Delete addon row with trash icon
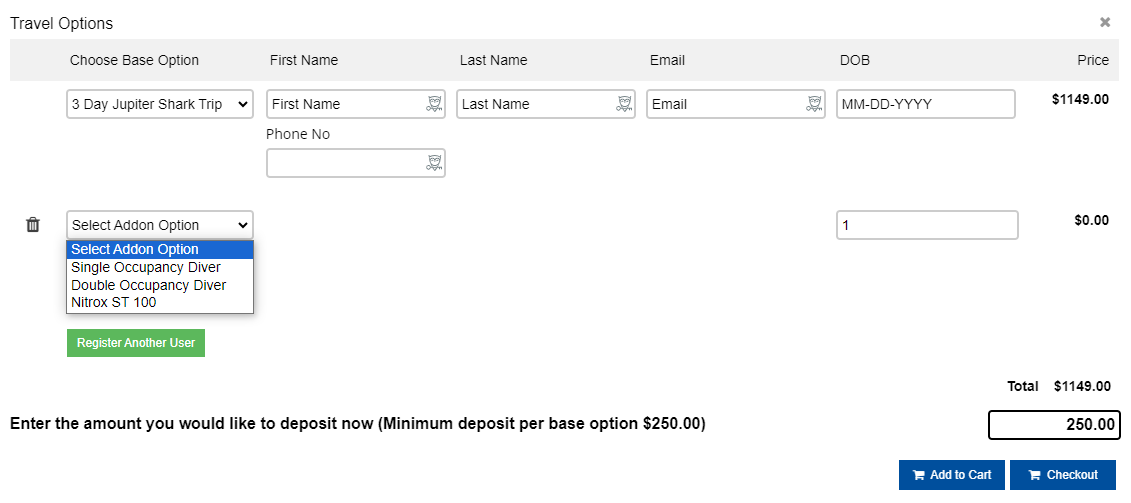Image resolution: width=1131 pixels, height=503 pixels. tap(33, 225)
